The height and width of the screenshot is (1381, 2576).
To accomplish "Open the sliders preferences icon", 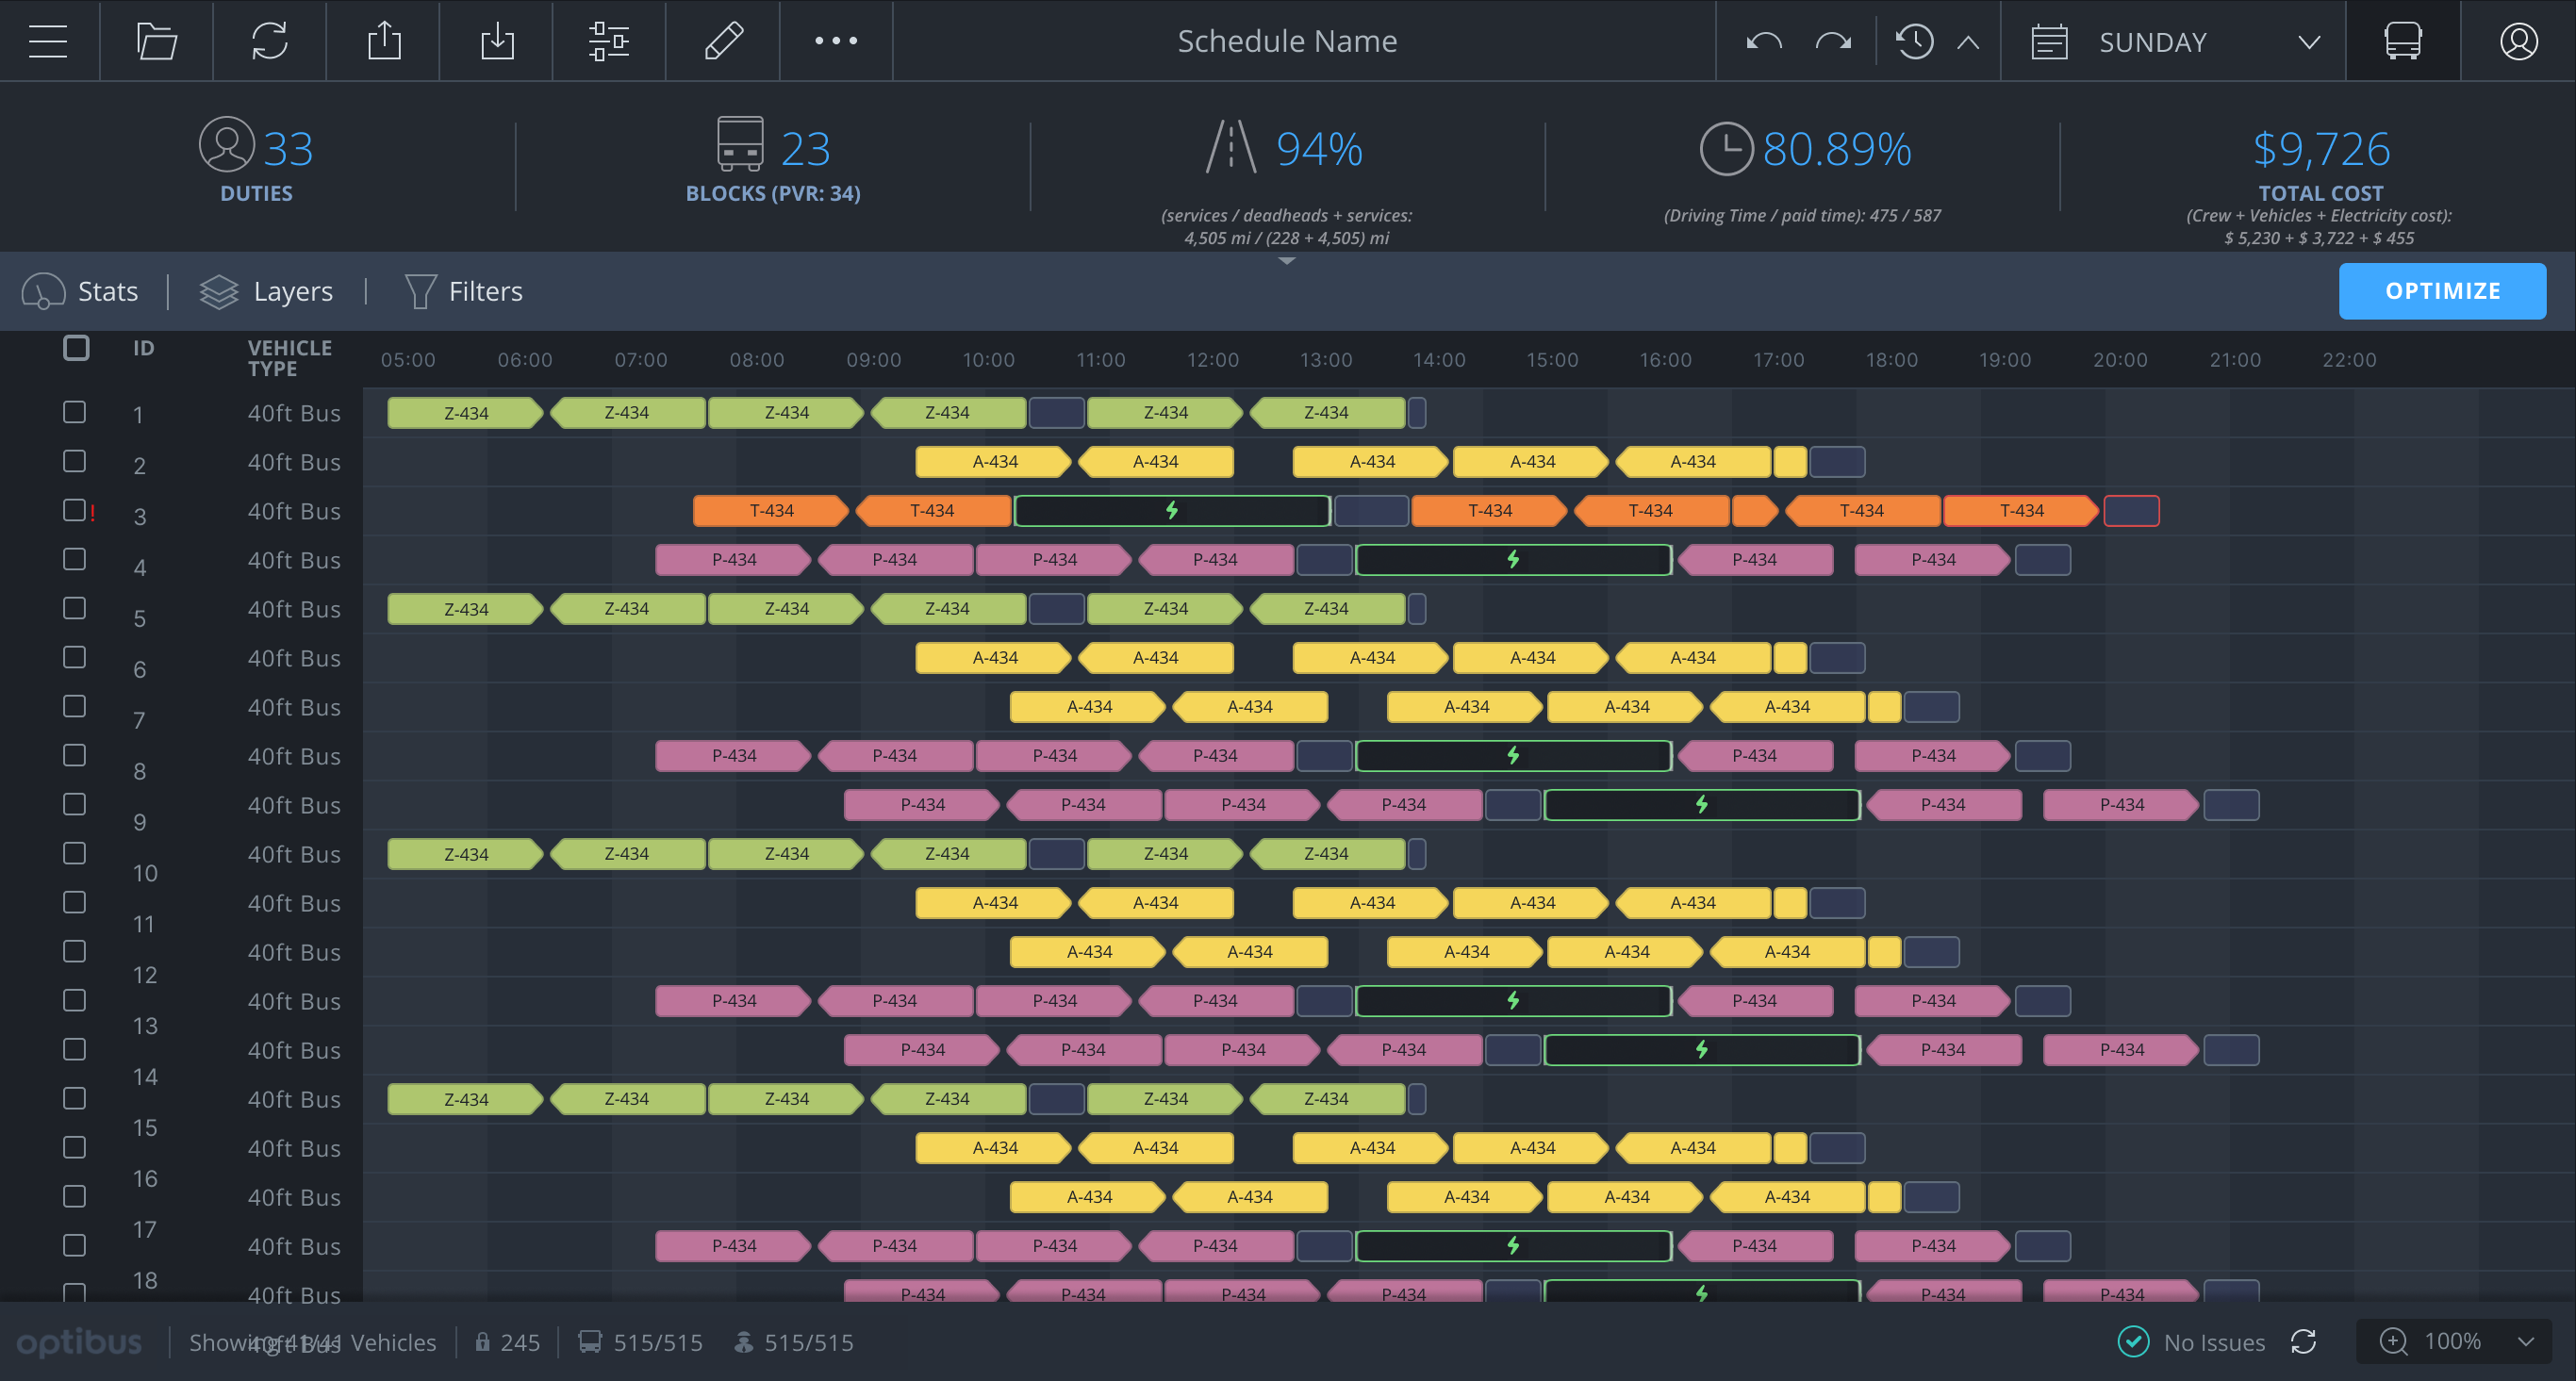I will [608, 41].
